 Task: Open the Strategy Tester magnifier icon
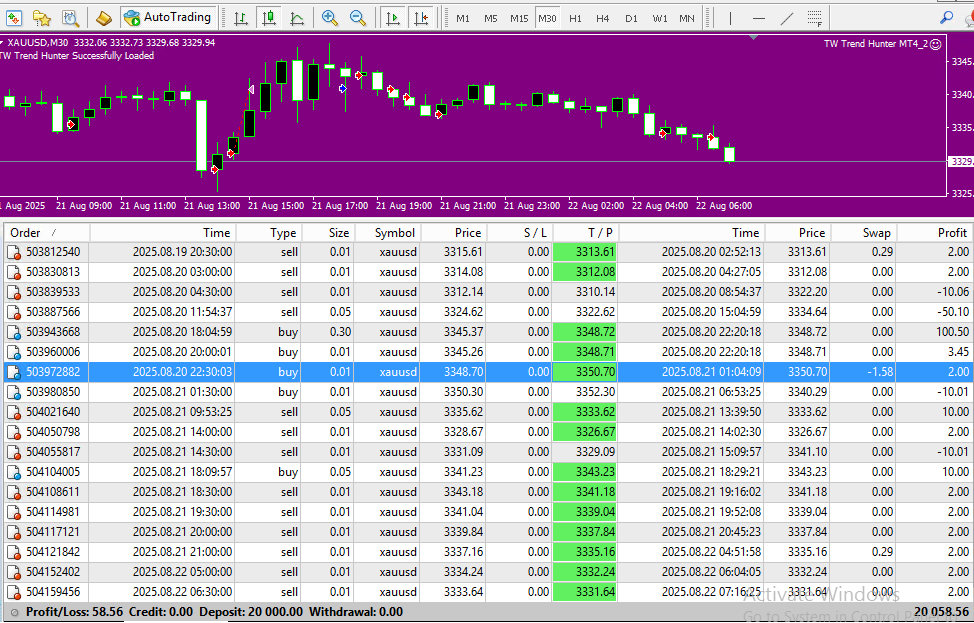pos(70,18)
